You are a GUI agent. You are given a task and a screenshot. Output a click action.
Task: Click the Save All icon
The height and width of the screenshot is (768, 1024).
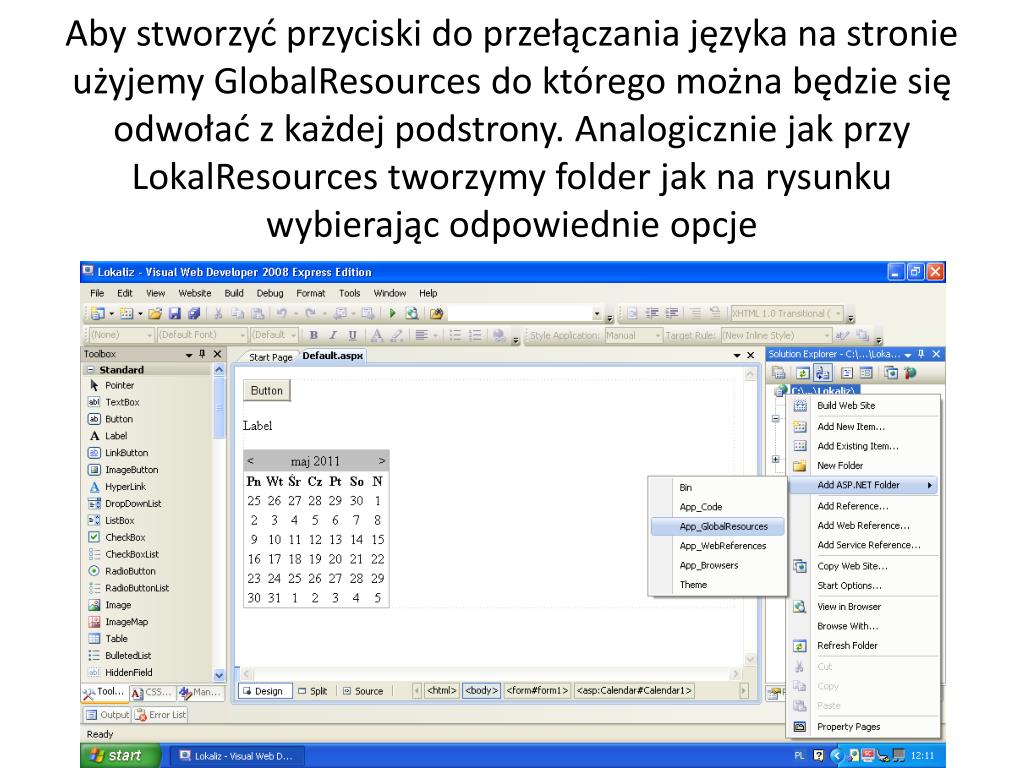[x=194, y=313]
